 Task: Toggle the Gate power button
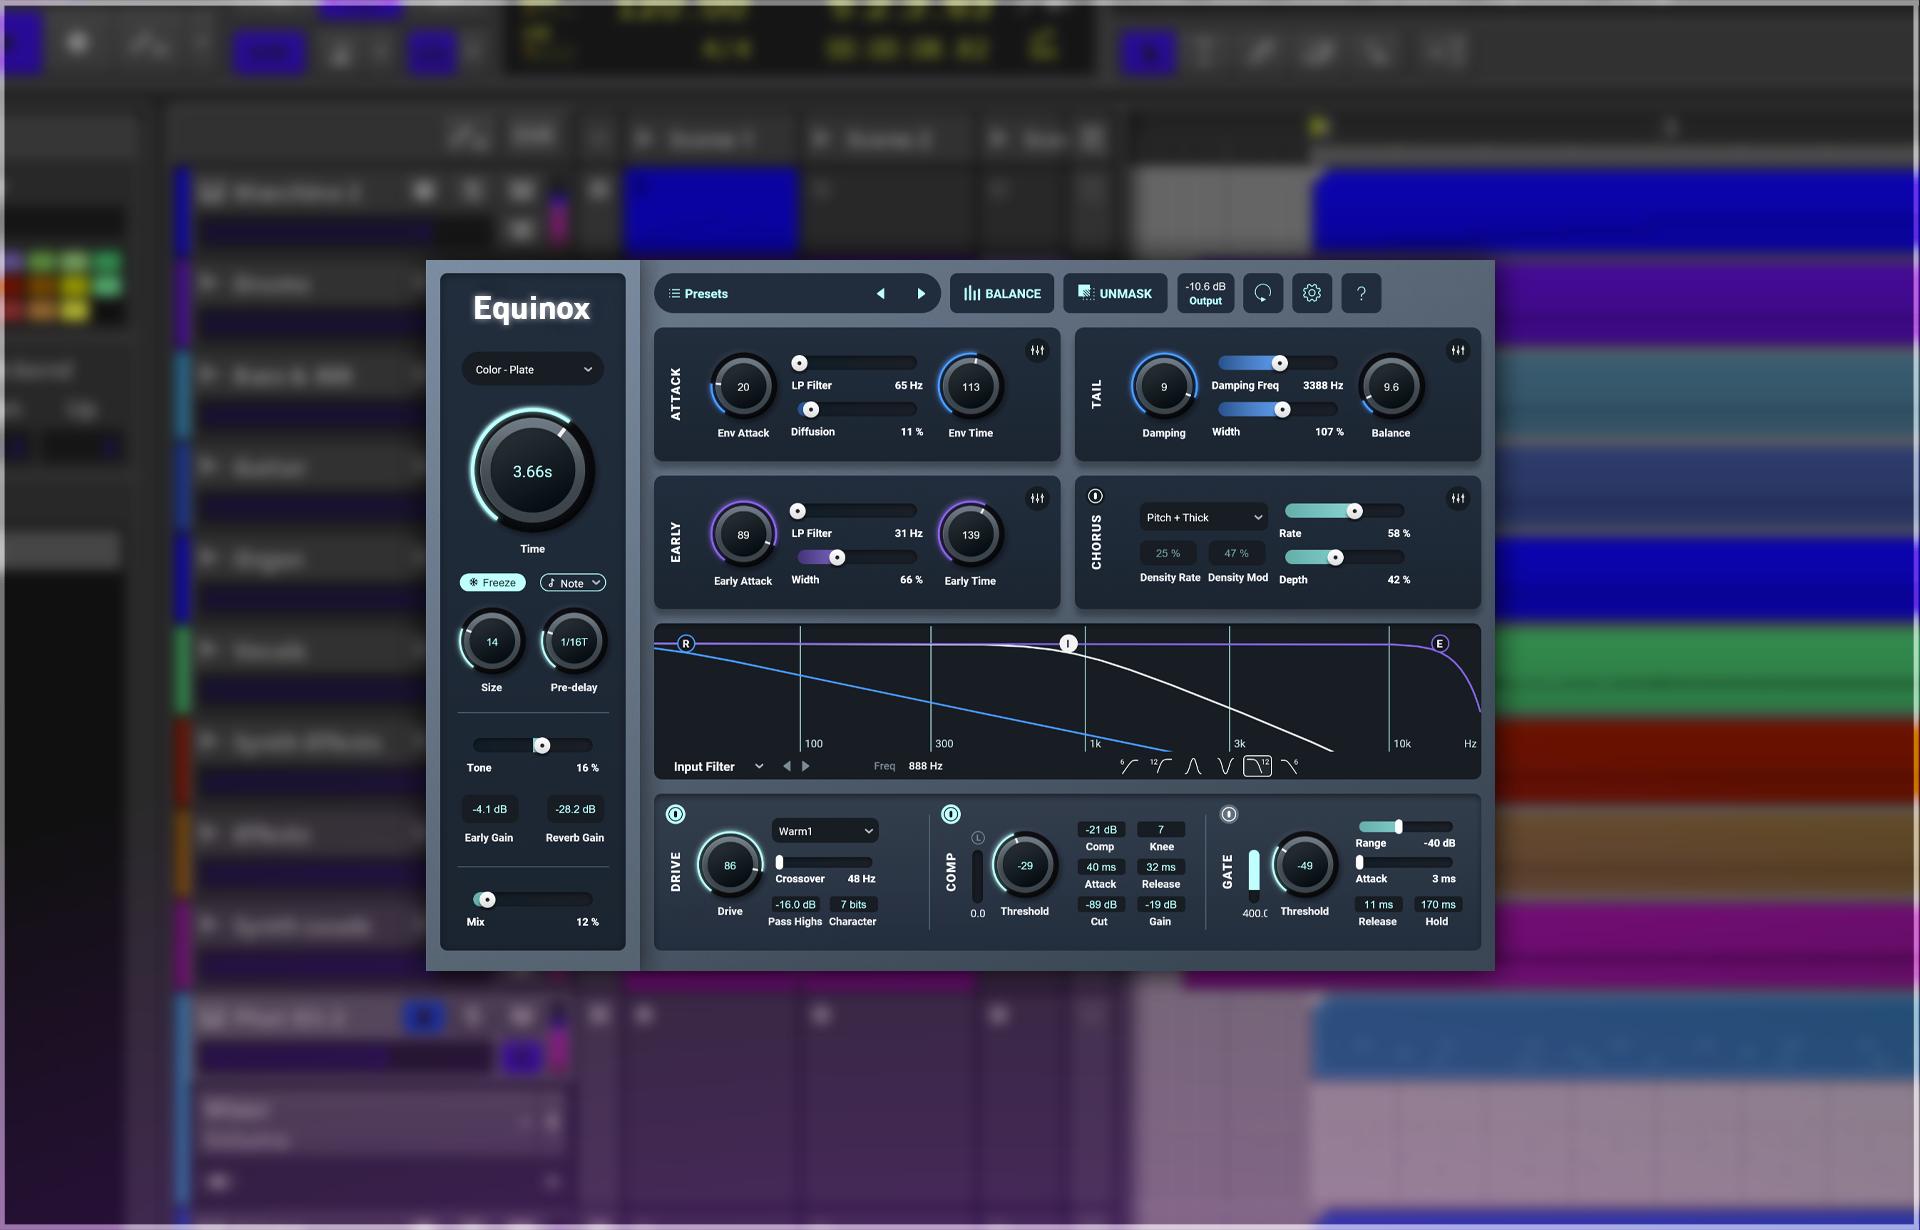[1228, 814]
